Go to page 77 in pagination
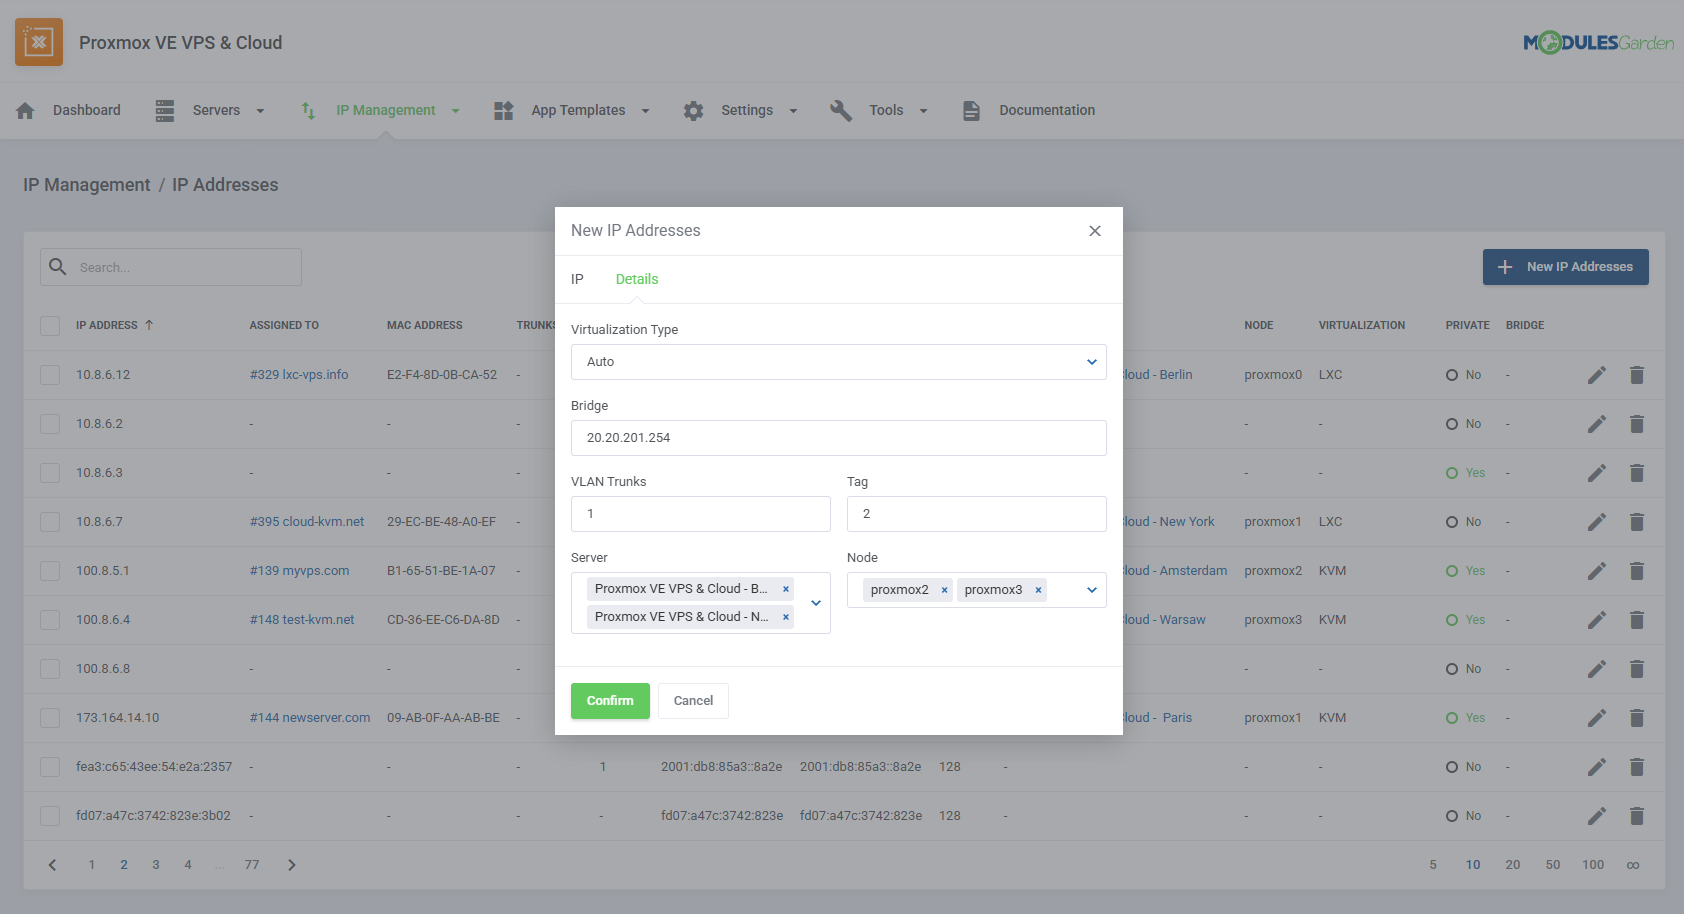The width and height of the screenshot is (1684, 914). tap(252, 864)
